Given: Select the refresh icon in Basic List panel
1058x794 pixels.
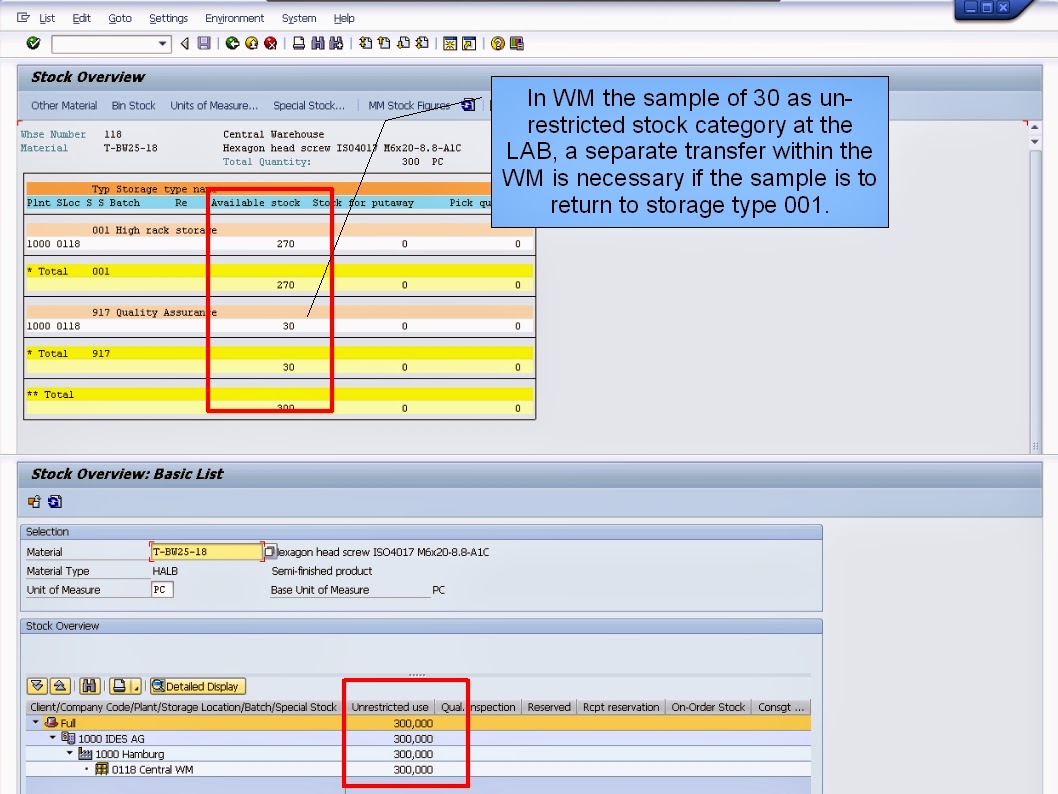Looking at the screenshot, I should [55, 501].
